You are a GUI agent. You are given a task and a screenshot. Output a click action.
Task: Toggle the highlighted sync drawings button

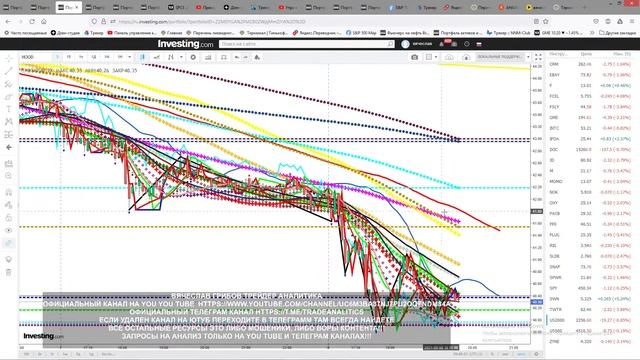click(x=9, y=243)
